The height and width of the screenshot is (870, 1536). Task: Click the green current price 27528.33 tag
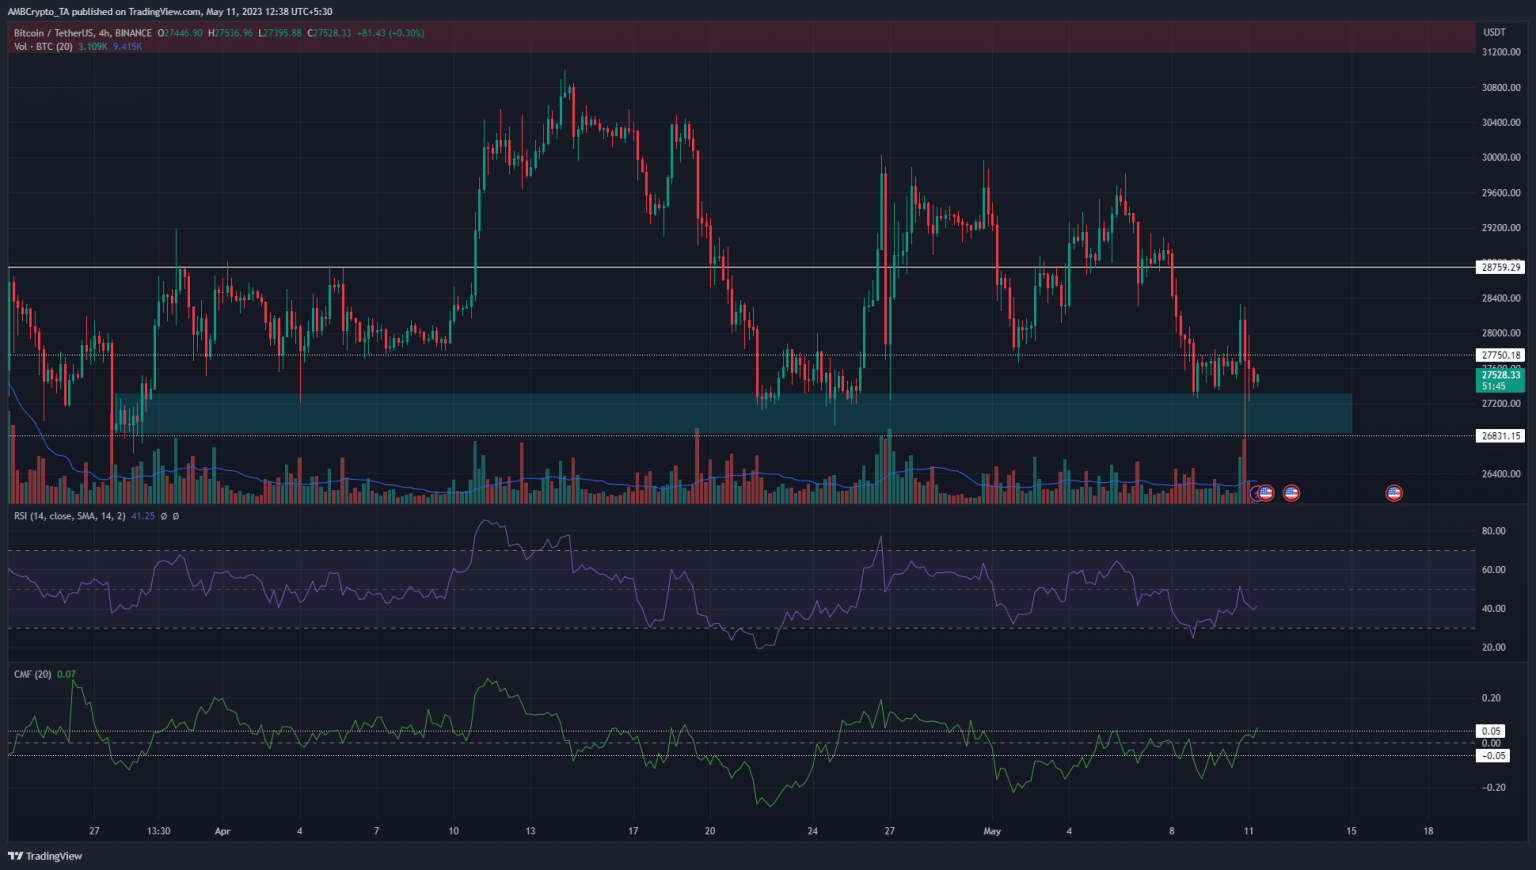tap(1500, 376)
